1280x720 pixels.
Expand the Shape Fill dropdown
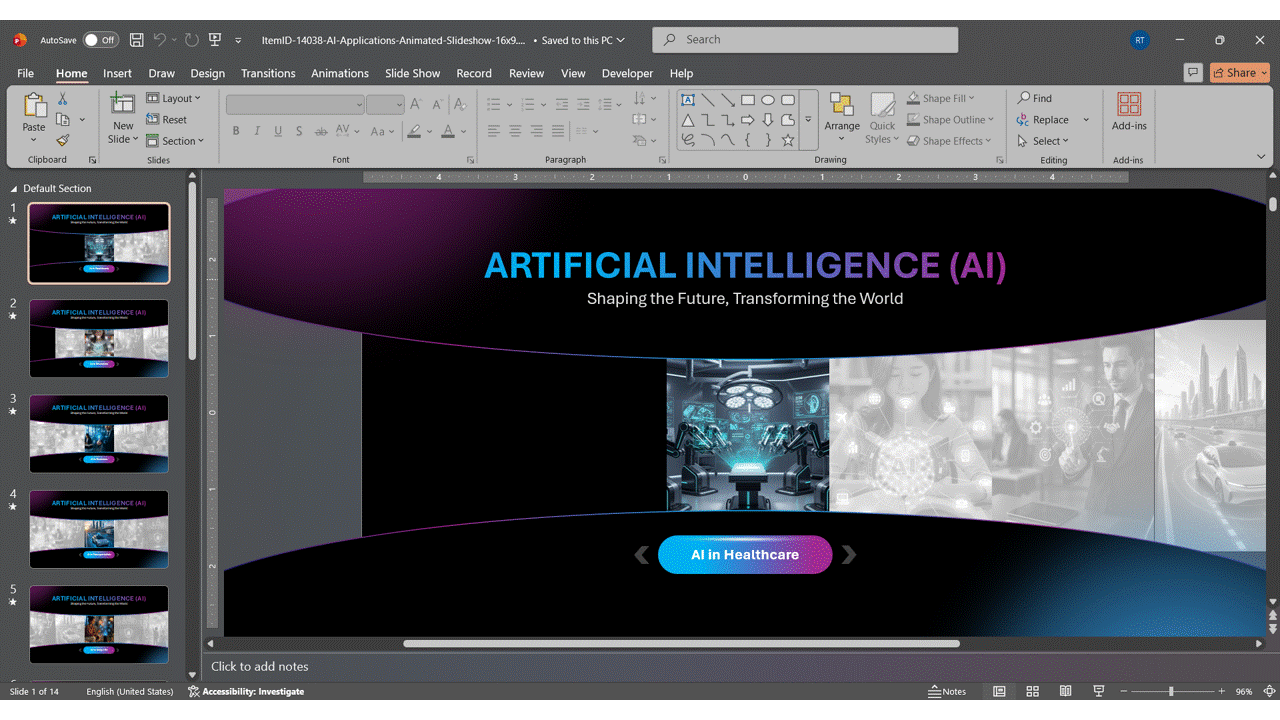[941, 98]
